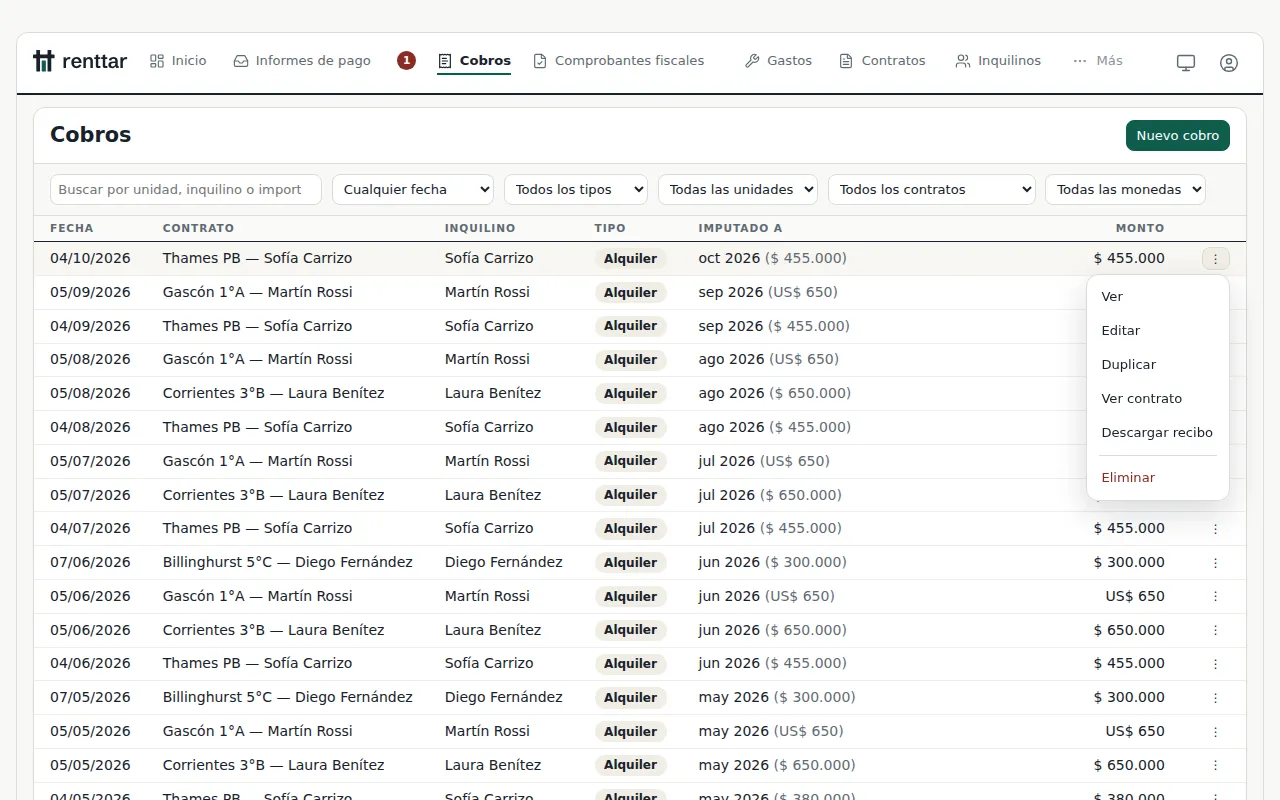Open the display/monitor icon in header

[1186, 62]
